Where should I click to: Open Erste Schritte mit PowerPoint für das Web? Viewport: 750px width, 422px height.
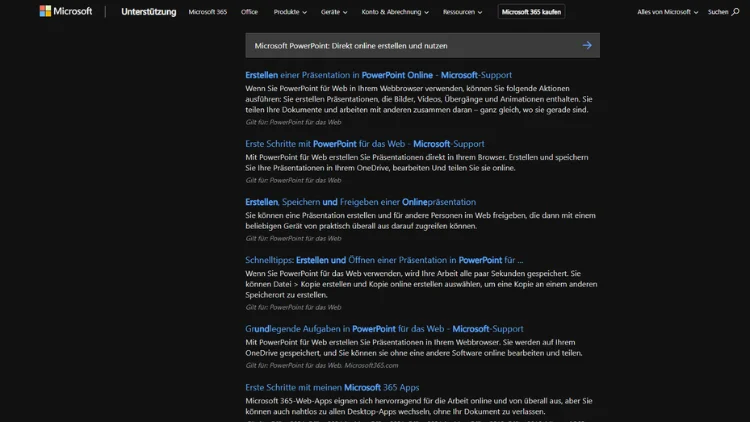(x=364, y=144)
